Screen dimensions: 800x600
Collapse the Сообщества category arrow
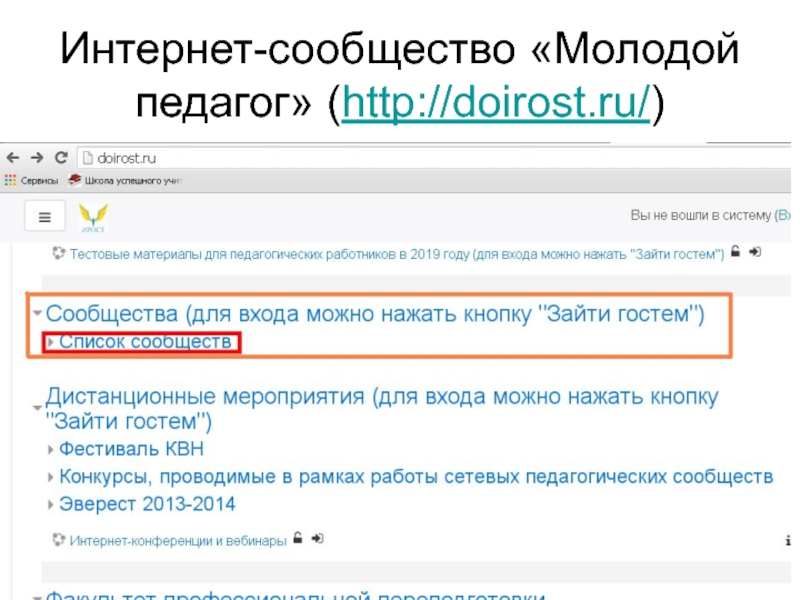point(37,316)
